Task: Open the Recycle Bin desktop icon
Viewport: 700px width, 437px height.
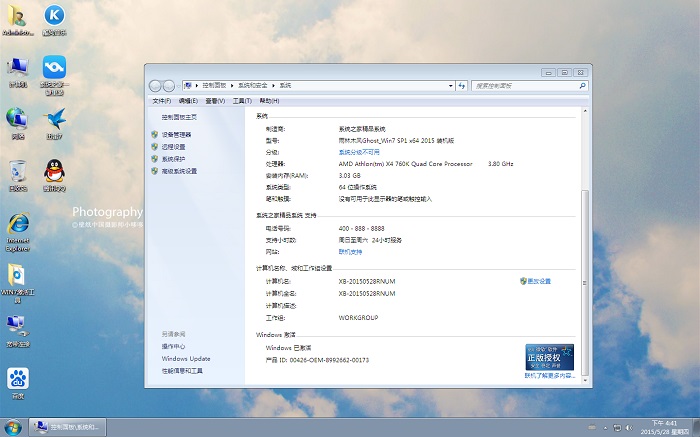Action: pyautogui.click(x=18, y=175)
